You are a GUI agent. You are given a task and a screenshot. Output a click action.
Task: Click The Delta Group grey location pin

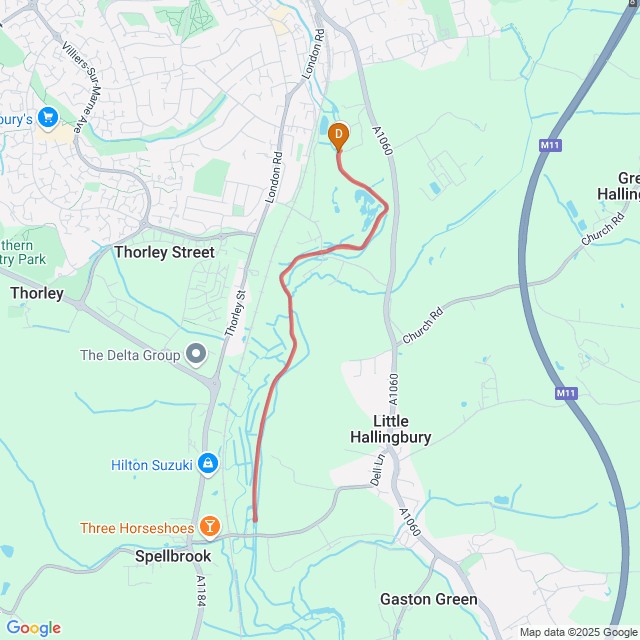(x=196, y=353)
